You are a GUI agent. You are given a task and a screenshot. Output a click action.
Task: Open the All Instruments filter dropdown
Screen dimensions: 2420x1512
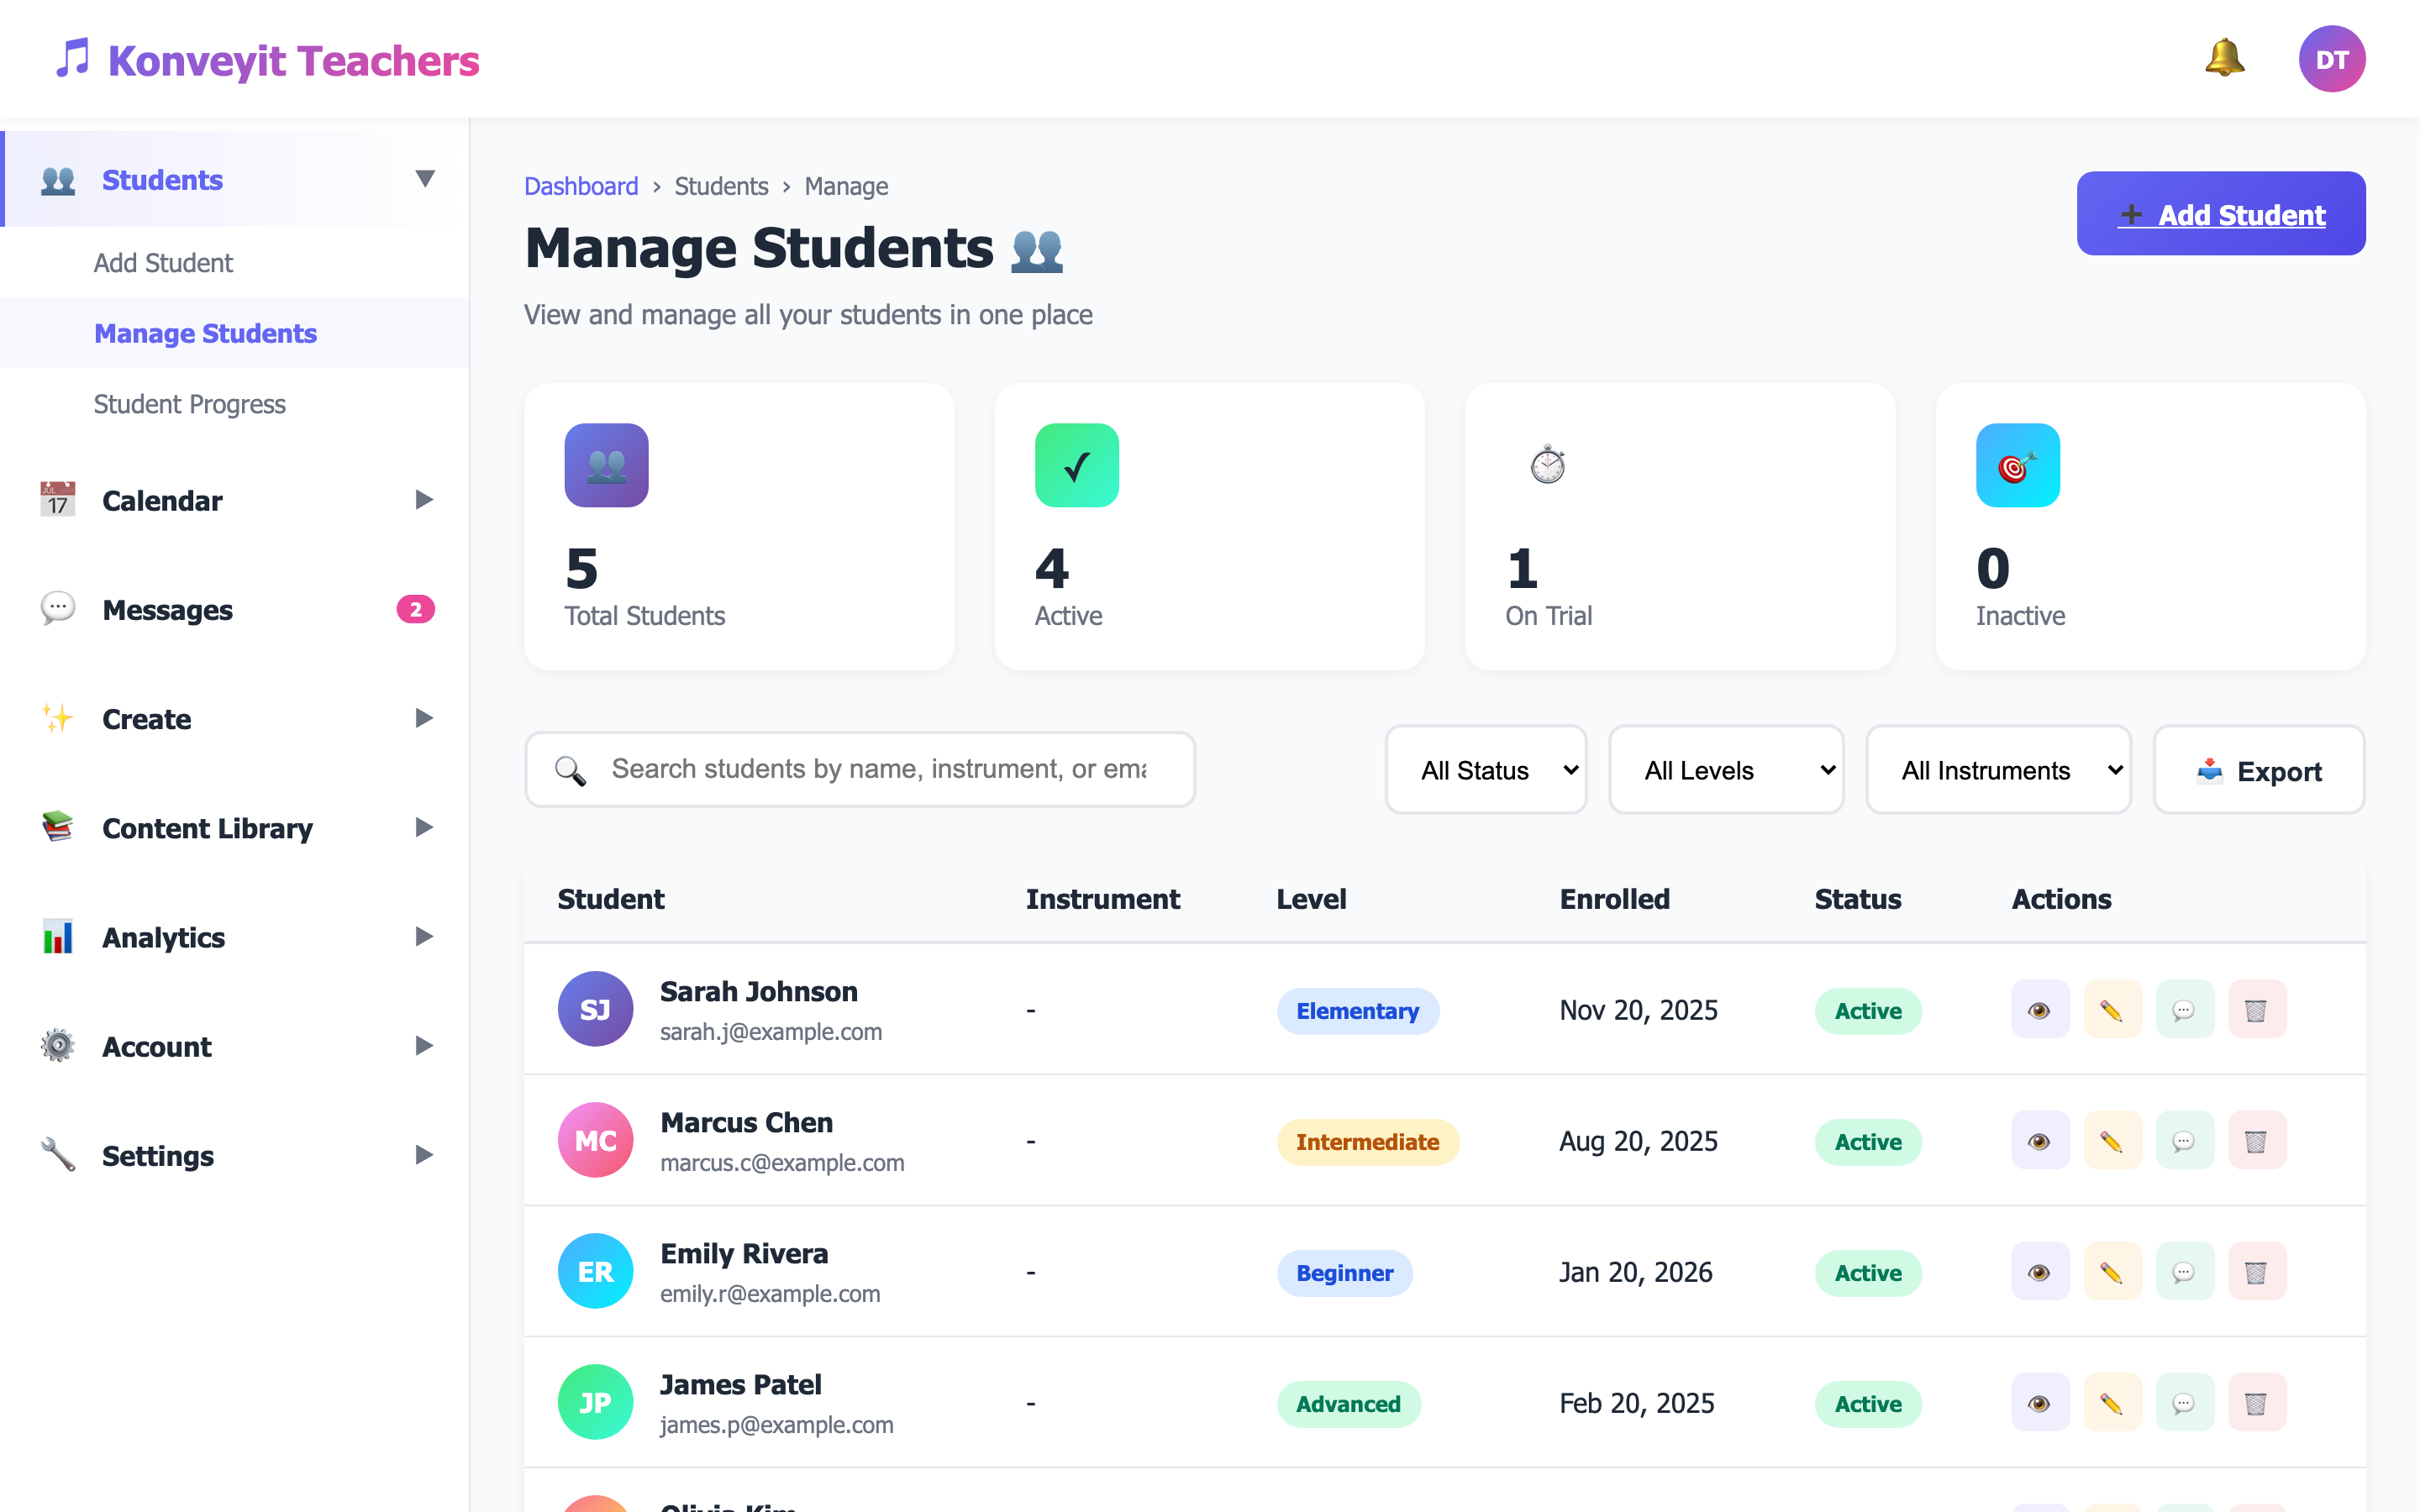[x=1998, y=770]
